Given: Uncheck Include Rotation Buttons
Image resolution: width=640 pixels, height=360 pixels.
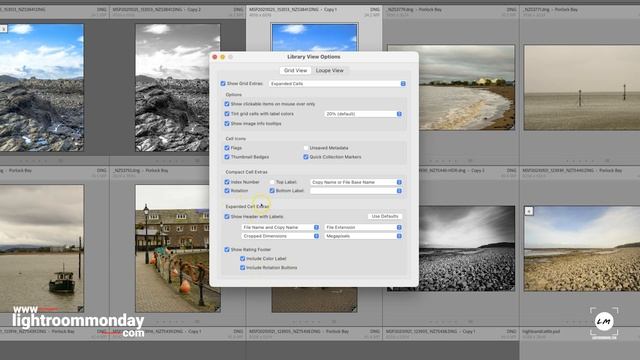Looking at the screenshot, I should click(242, 268).
